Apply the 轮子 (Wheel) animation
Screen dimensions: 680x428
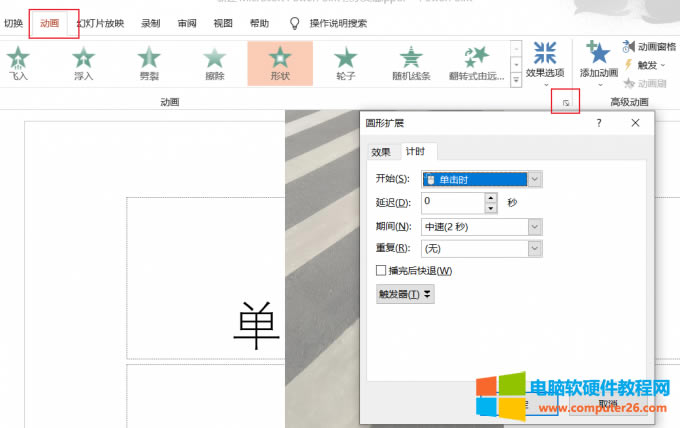click(345, 62)
